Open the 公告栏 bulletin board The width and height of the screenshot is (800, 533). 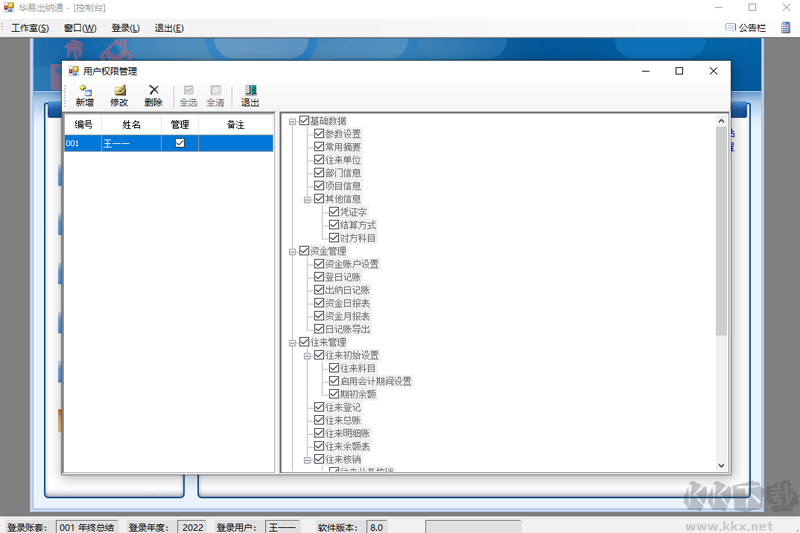click(x=745, y=28)
